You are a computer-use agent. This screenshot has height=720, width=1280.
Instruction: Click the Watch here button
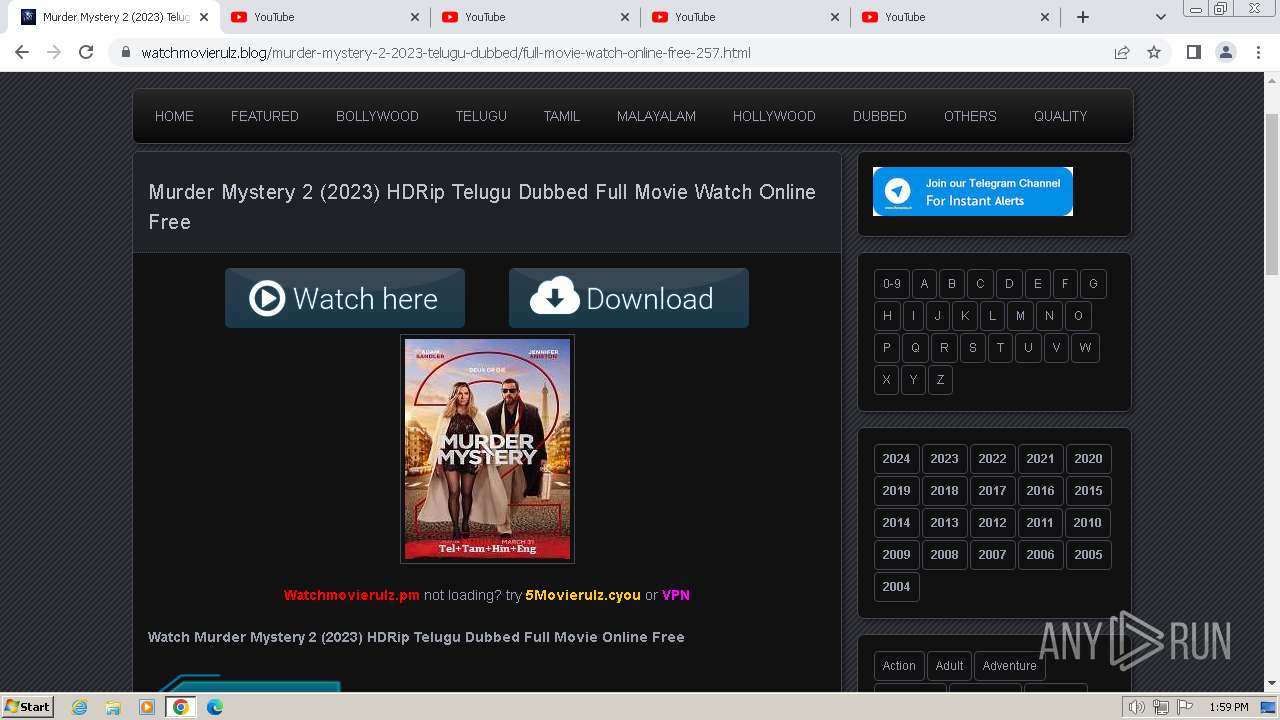point(345,298)
